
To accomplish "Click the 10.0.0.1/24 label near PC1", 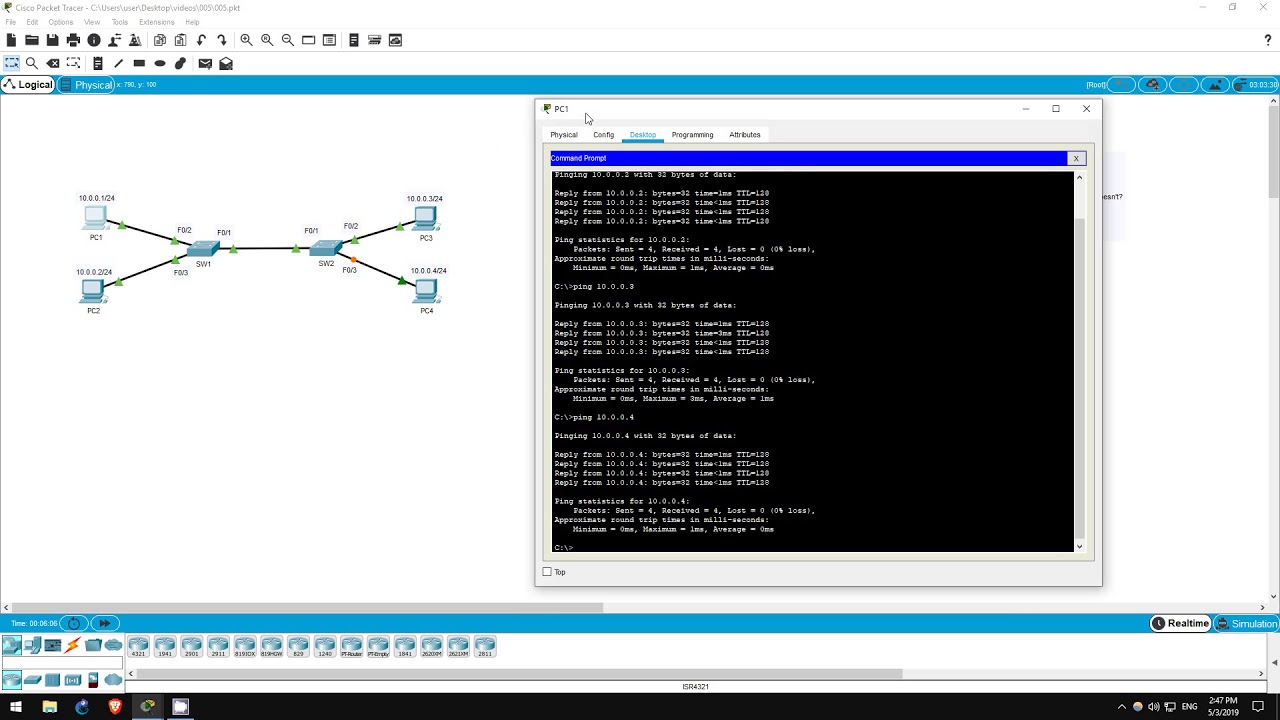I will click(x=97, y=198).
